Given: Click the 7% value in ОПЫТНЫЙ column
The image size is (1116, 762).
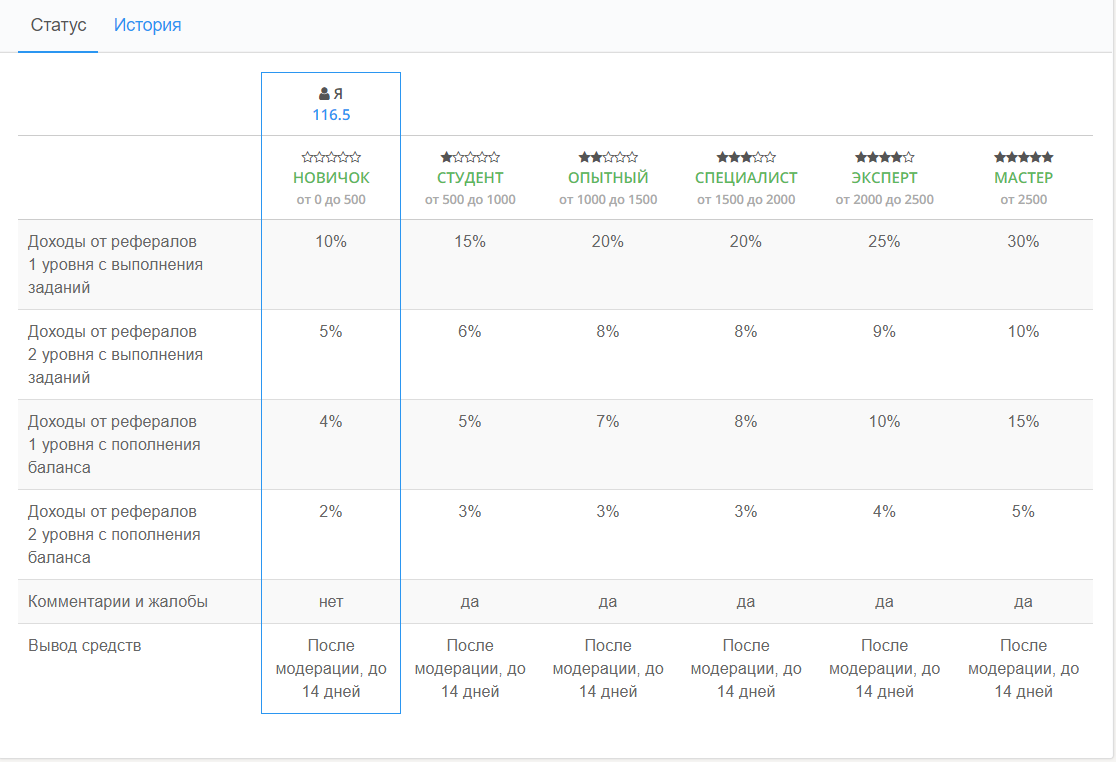Looking at the screenshot, I should 608,422.
